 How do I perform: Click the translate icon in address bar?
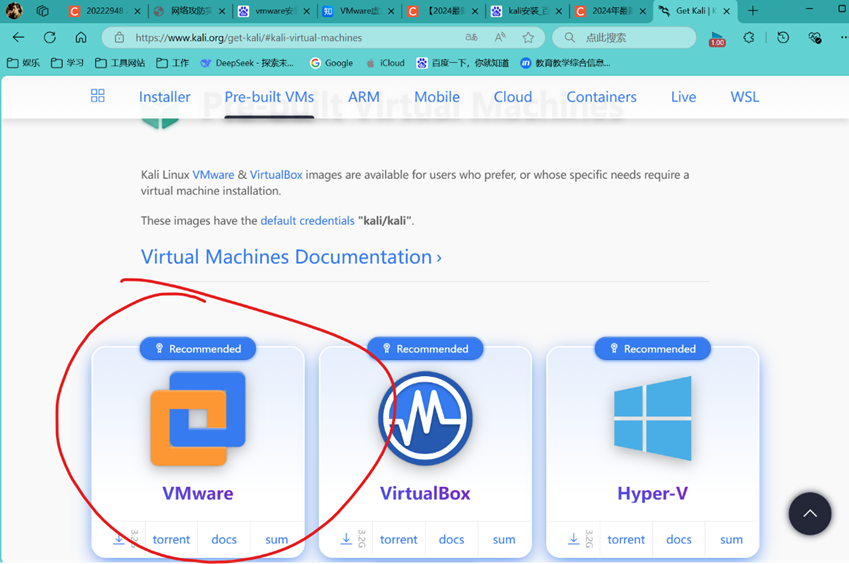(x=472, y=37)
